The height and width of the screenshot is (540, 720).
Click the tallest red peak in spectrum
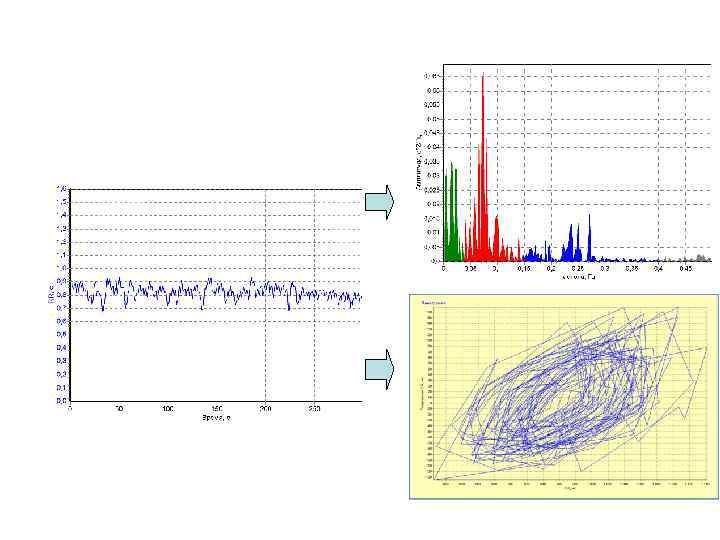(x=483, y=167)
